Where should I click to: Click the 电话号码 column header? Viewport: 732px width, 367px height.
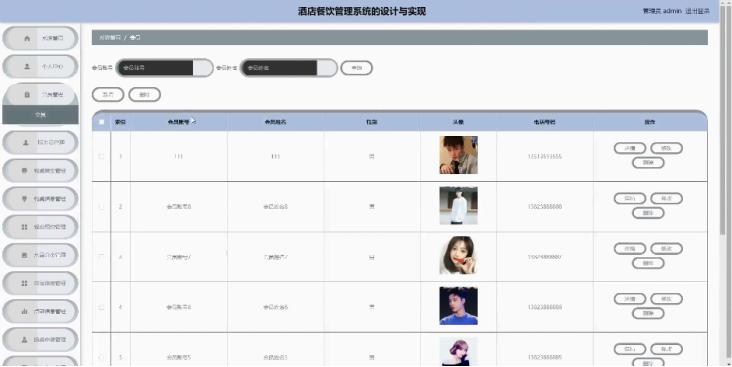tap(544, 122)
